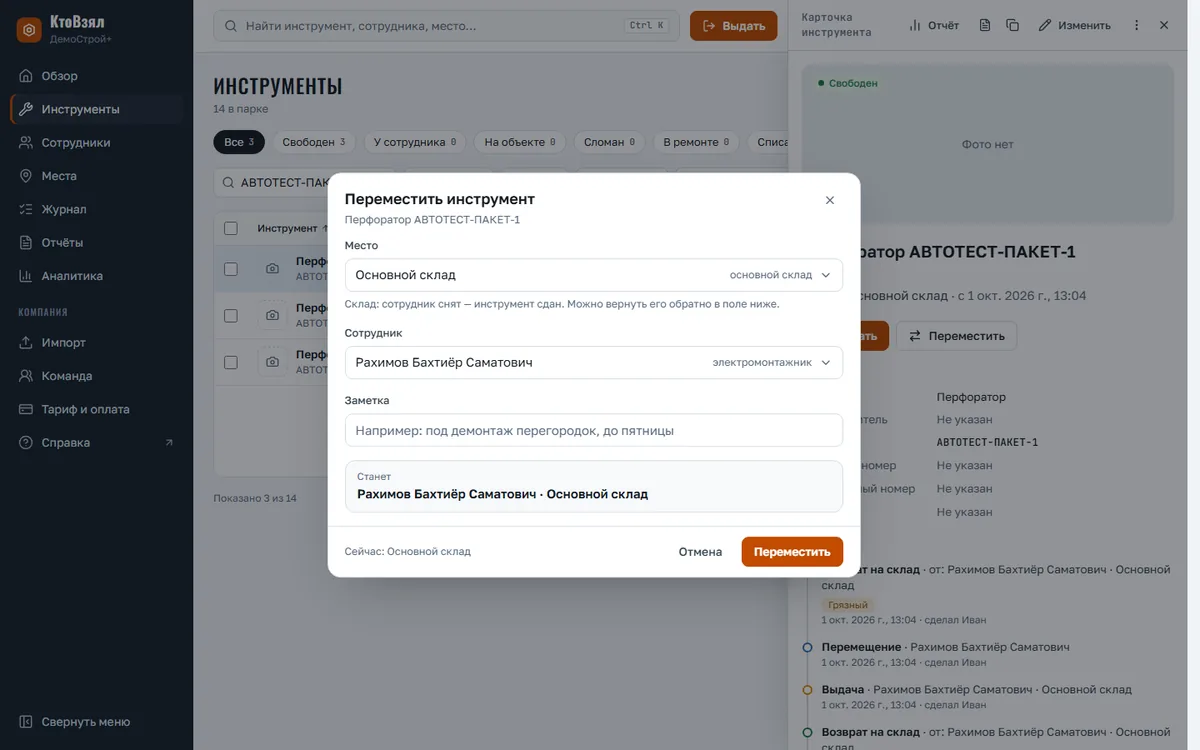
Task: Open the three-dots menu in tool card
Action: click(x=1136, y=25)
